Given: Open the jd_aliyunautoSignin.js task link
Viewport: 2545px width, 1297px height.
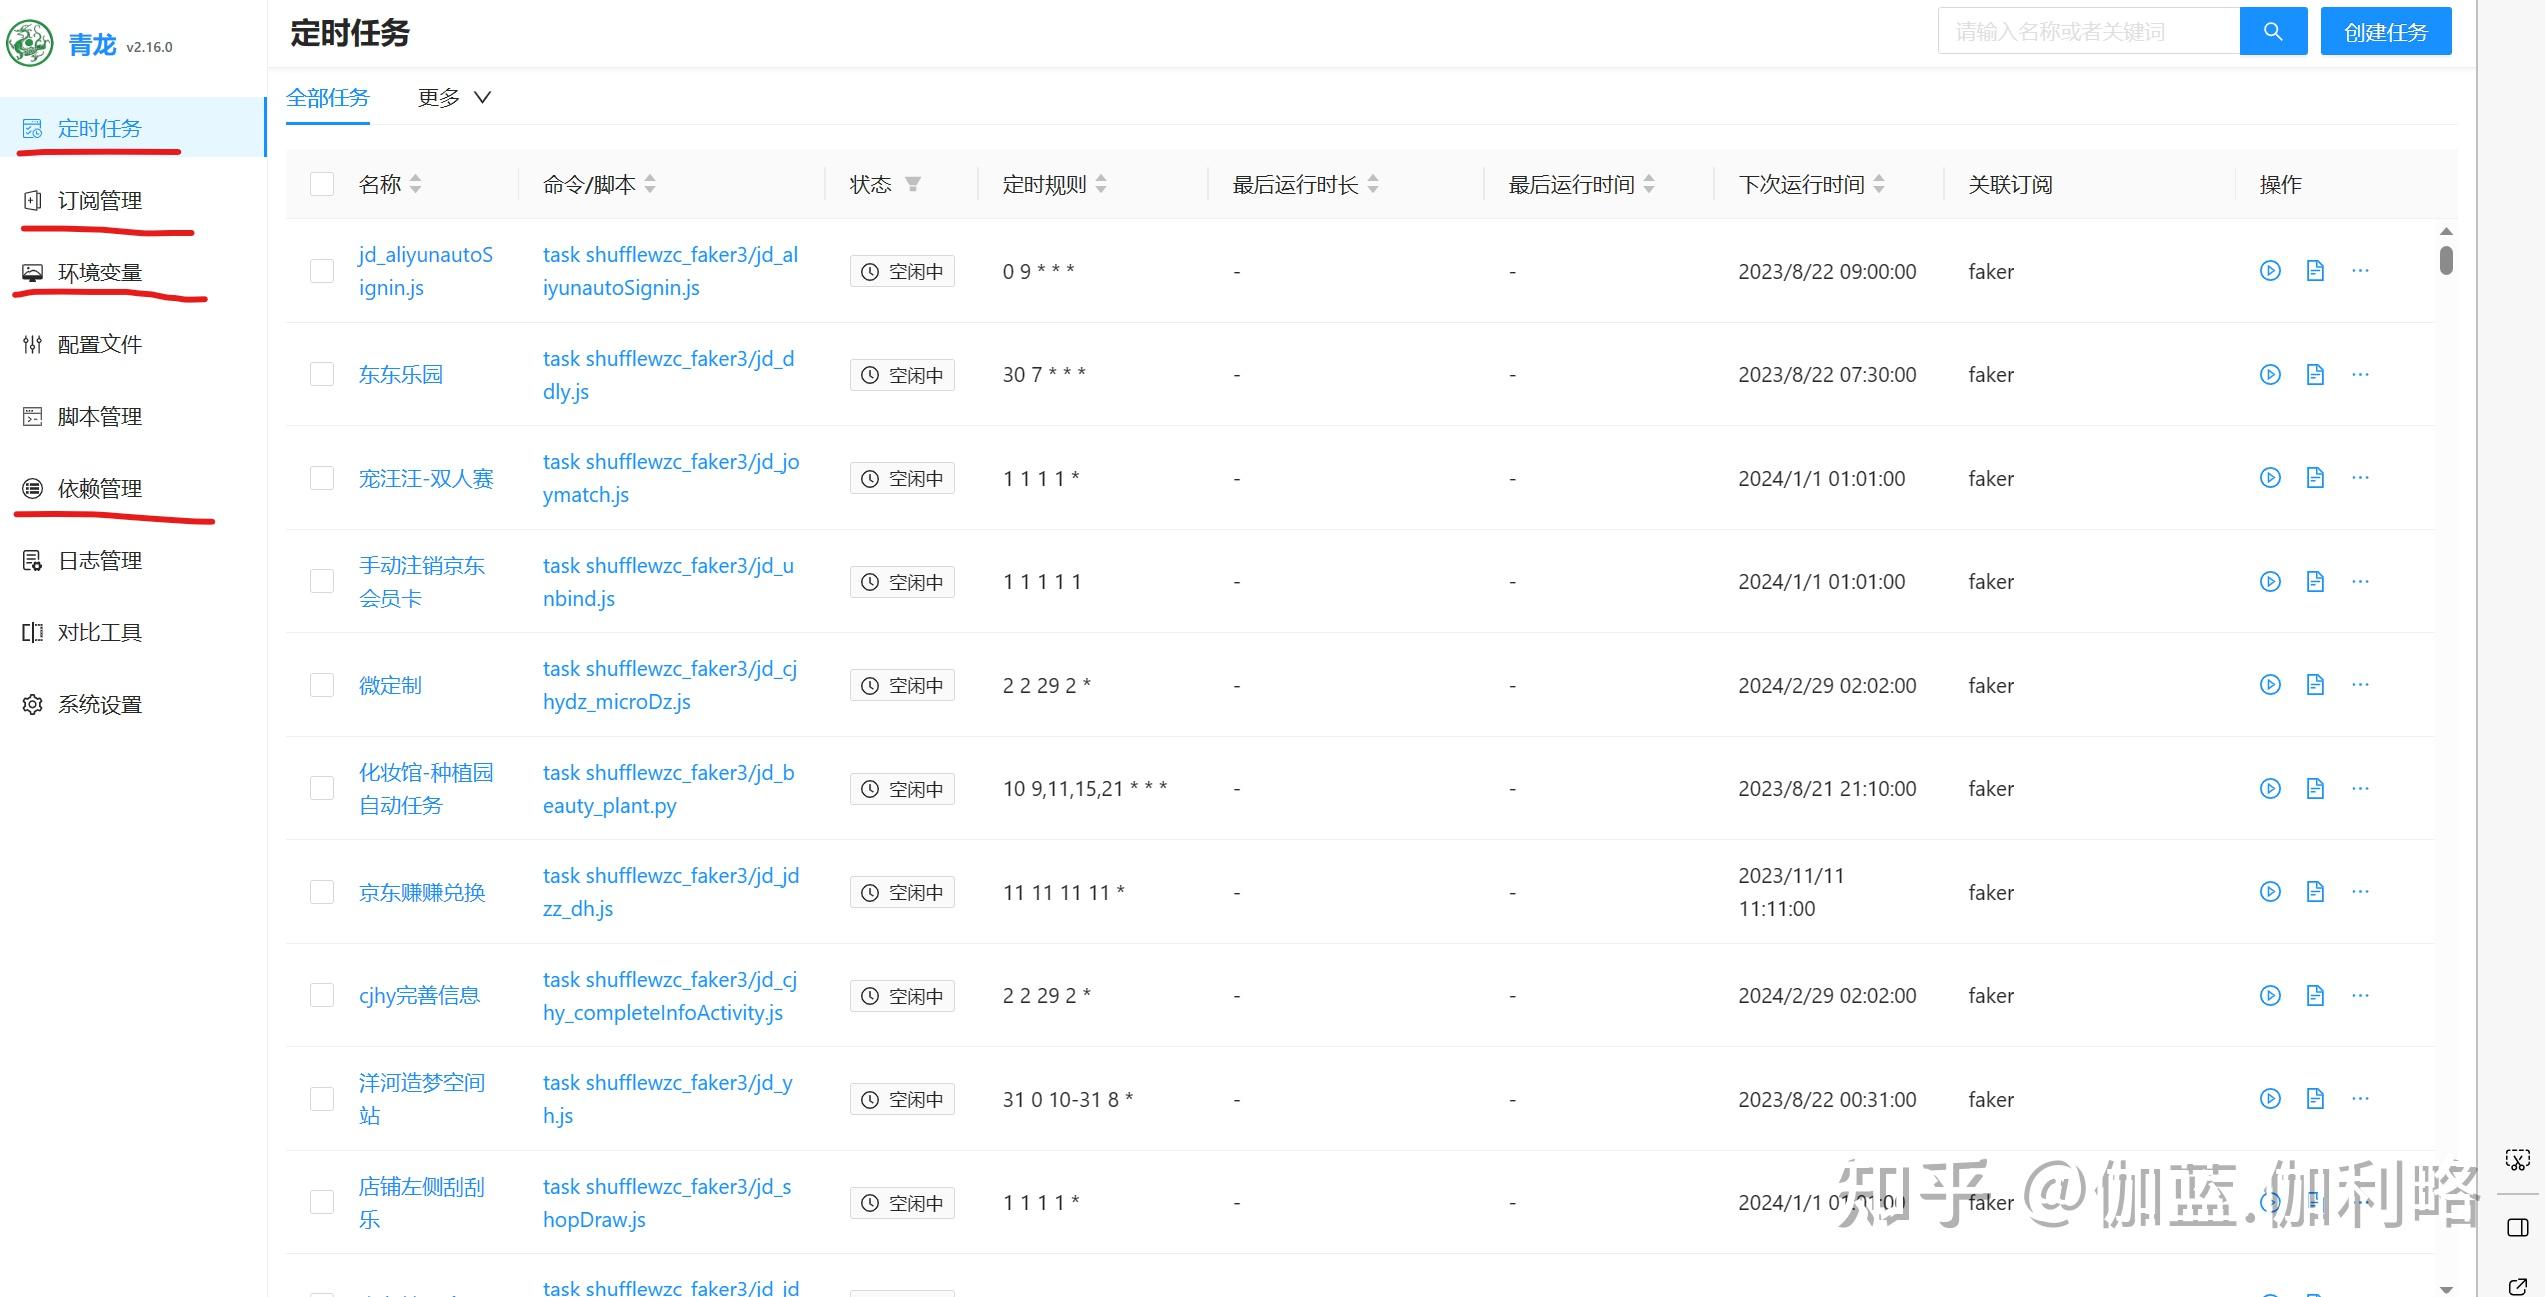Looking at the screenshot, I should coord(426,271).
